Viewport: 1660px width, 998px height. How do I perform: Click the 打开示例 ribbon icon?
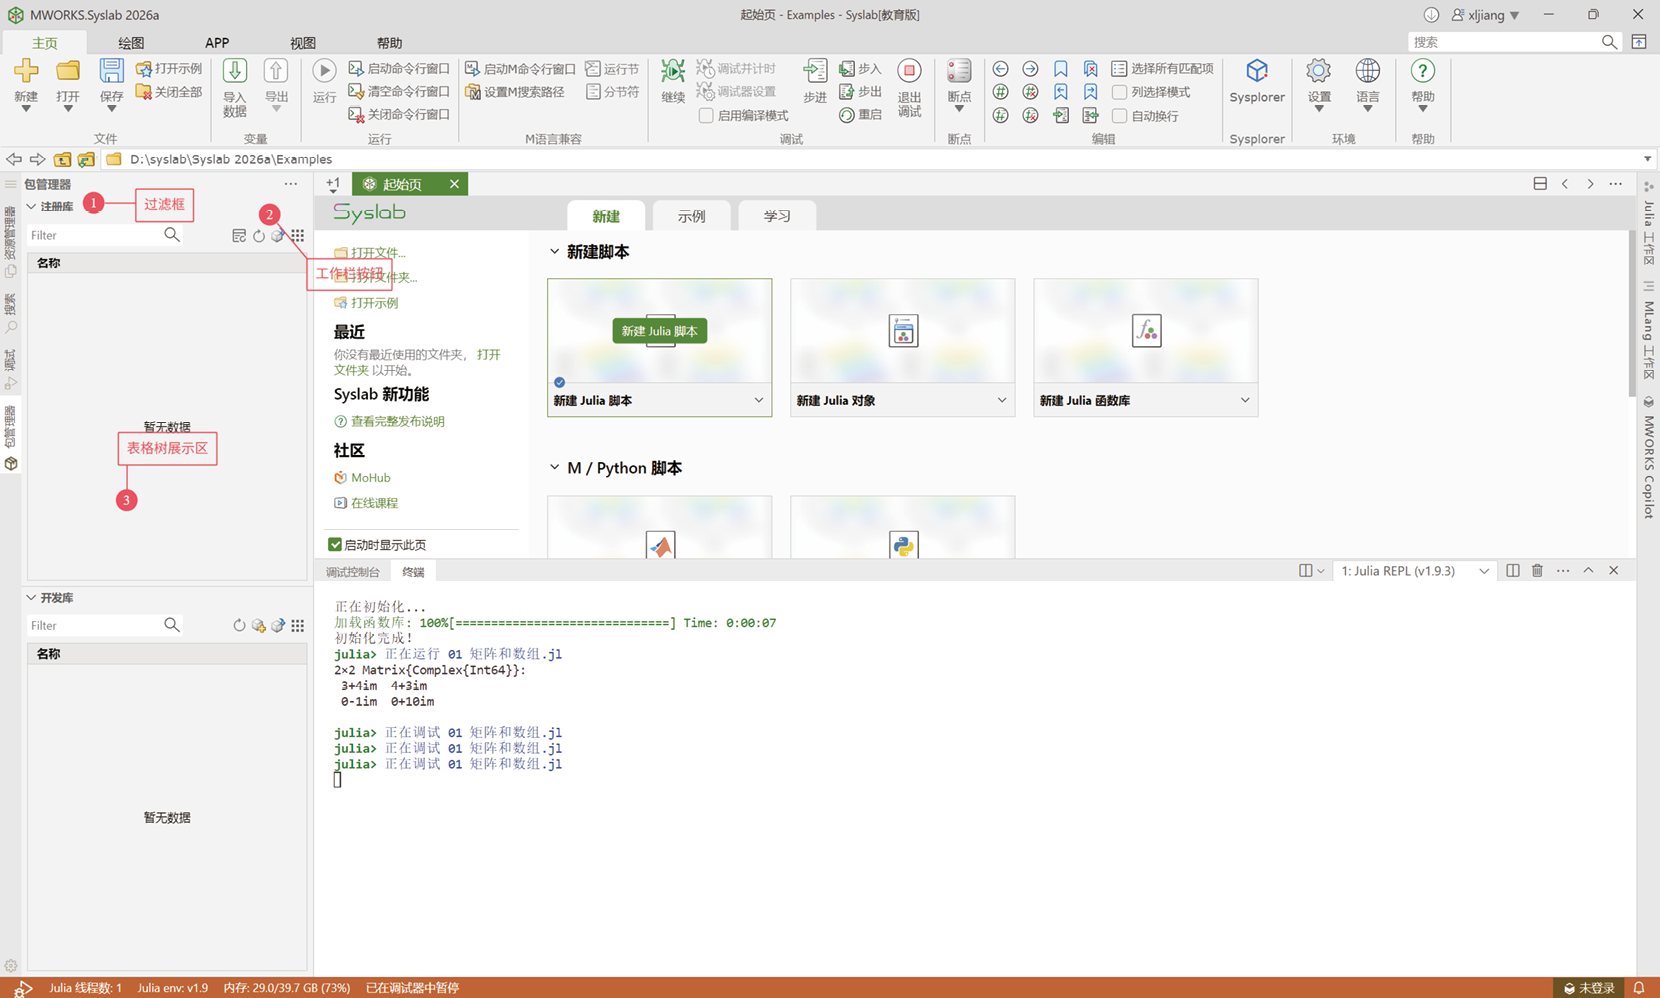pyautogui.click(x=144, y=69)
